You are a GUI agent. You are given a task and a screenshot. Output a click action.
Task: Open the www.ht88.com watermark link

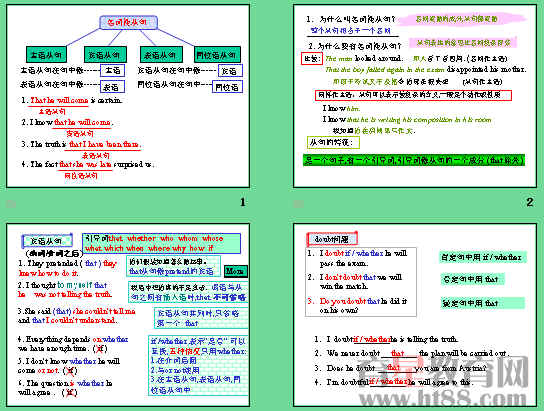click(442, 399)
